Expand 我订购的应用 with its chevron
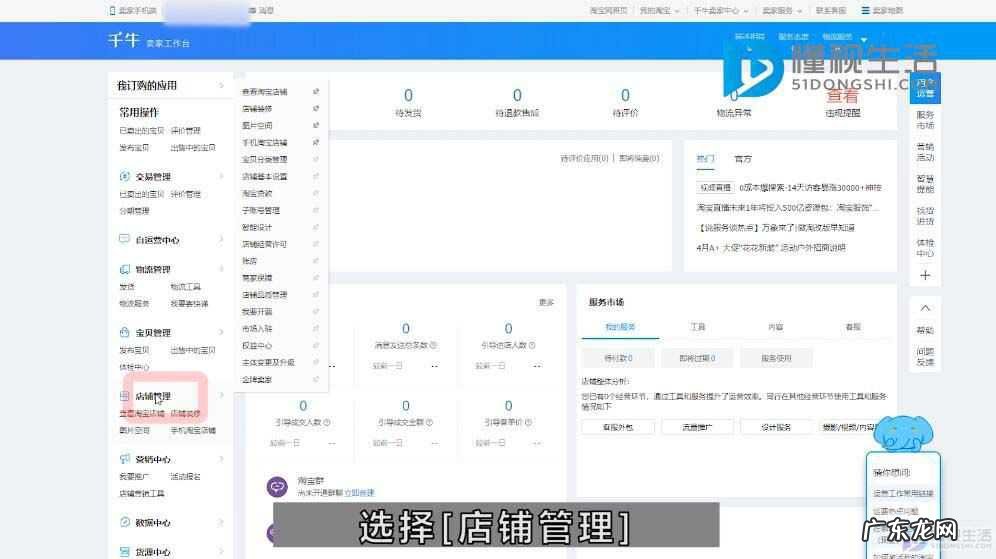 pyautogui.click(x=222, y=85)
